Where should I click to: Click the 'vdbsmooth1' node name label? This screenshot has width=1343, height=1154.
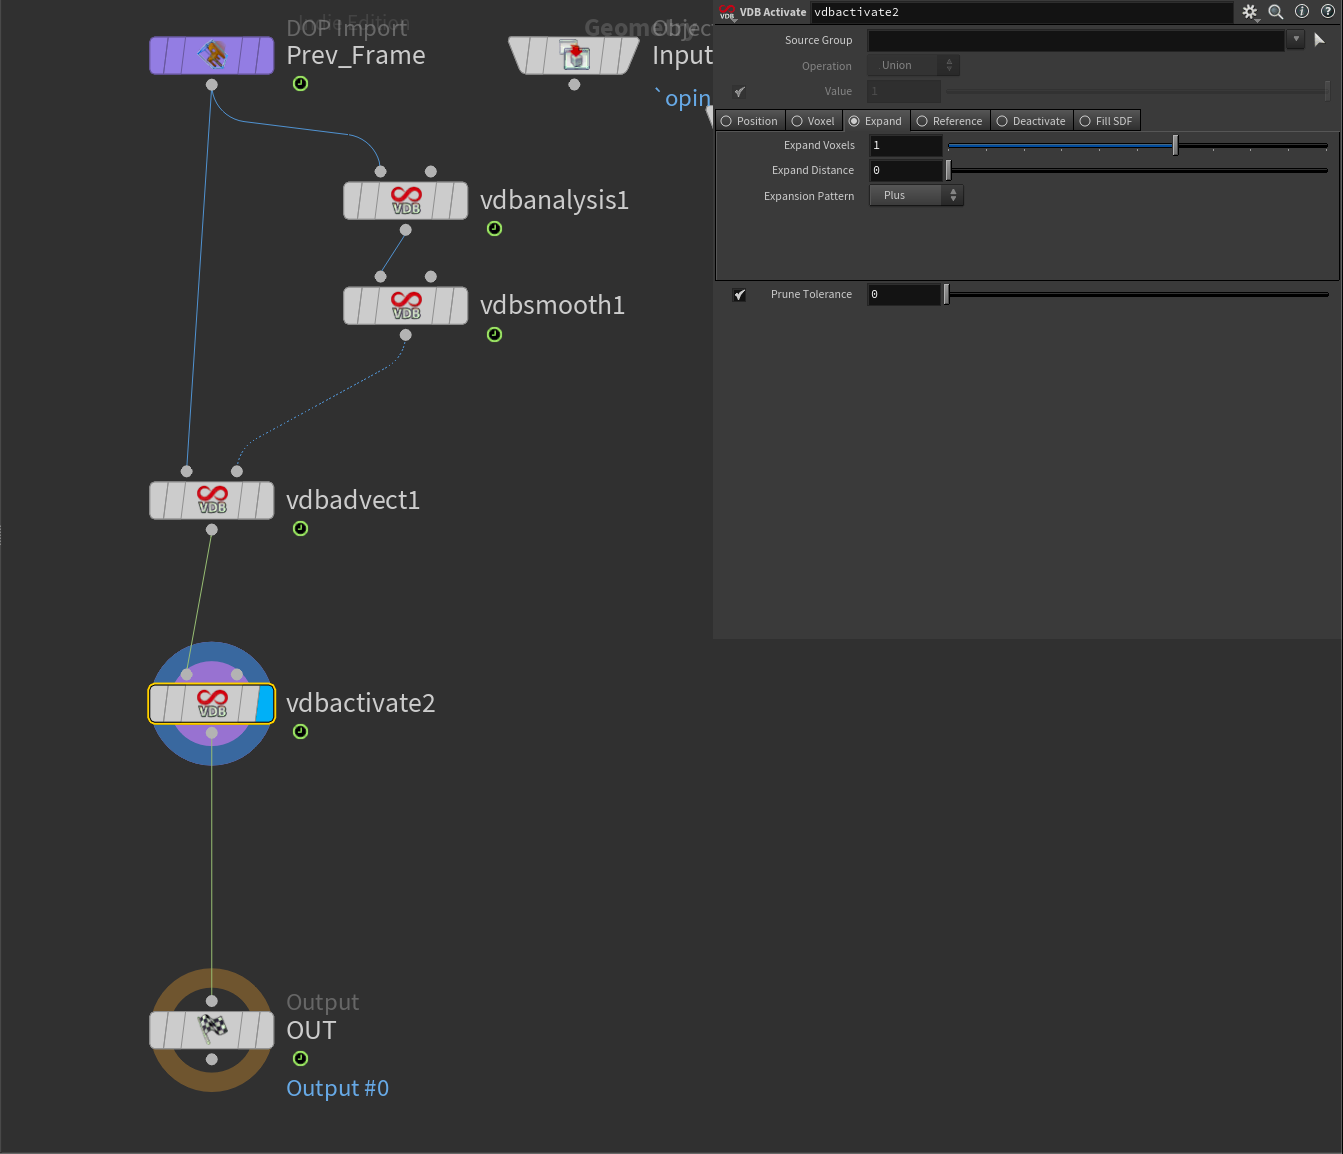click(x=552, y=305)
